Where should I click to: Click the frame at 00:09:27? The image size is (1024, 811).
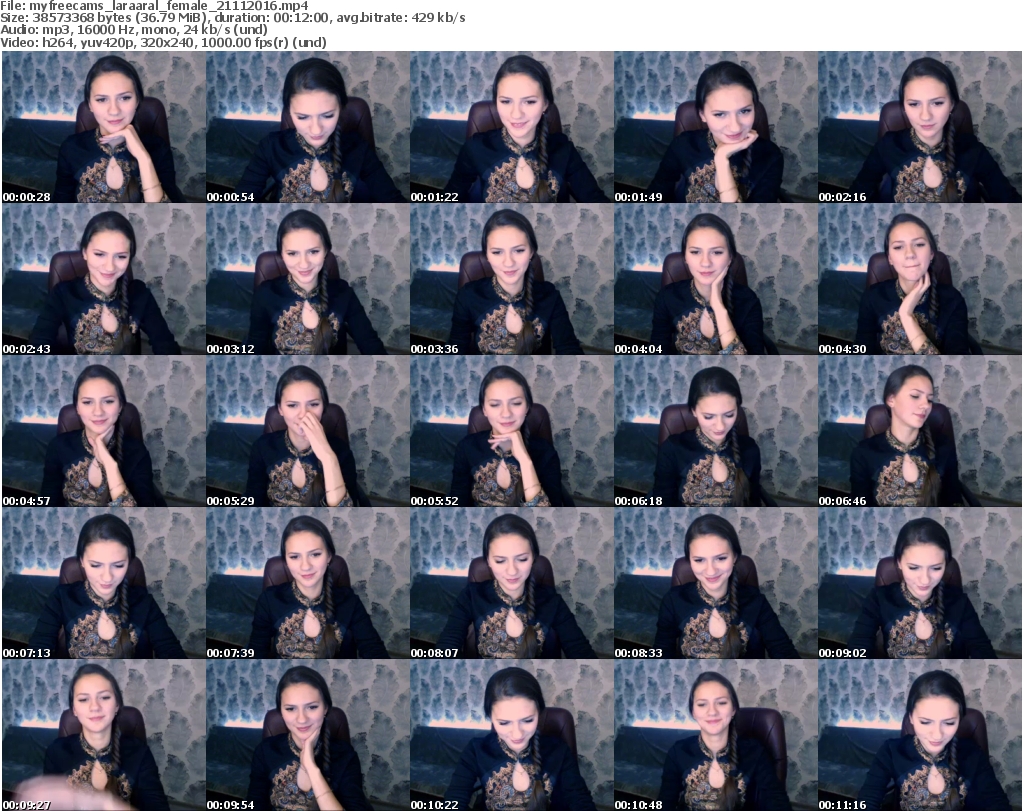coord(104,735)
